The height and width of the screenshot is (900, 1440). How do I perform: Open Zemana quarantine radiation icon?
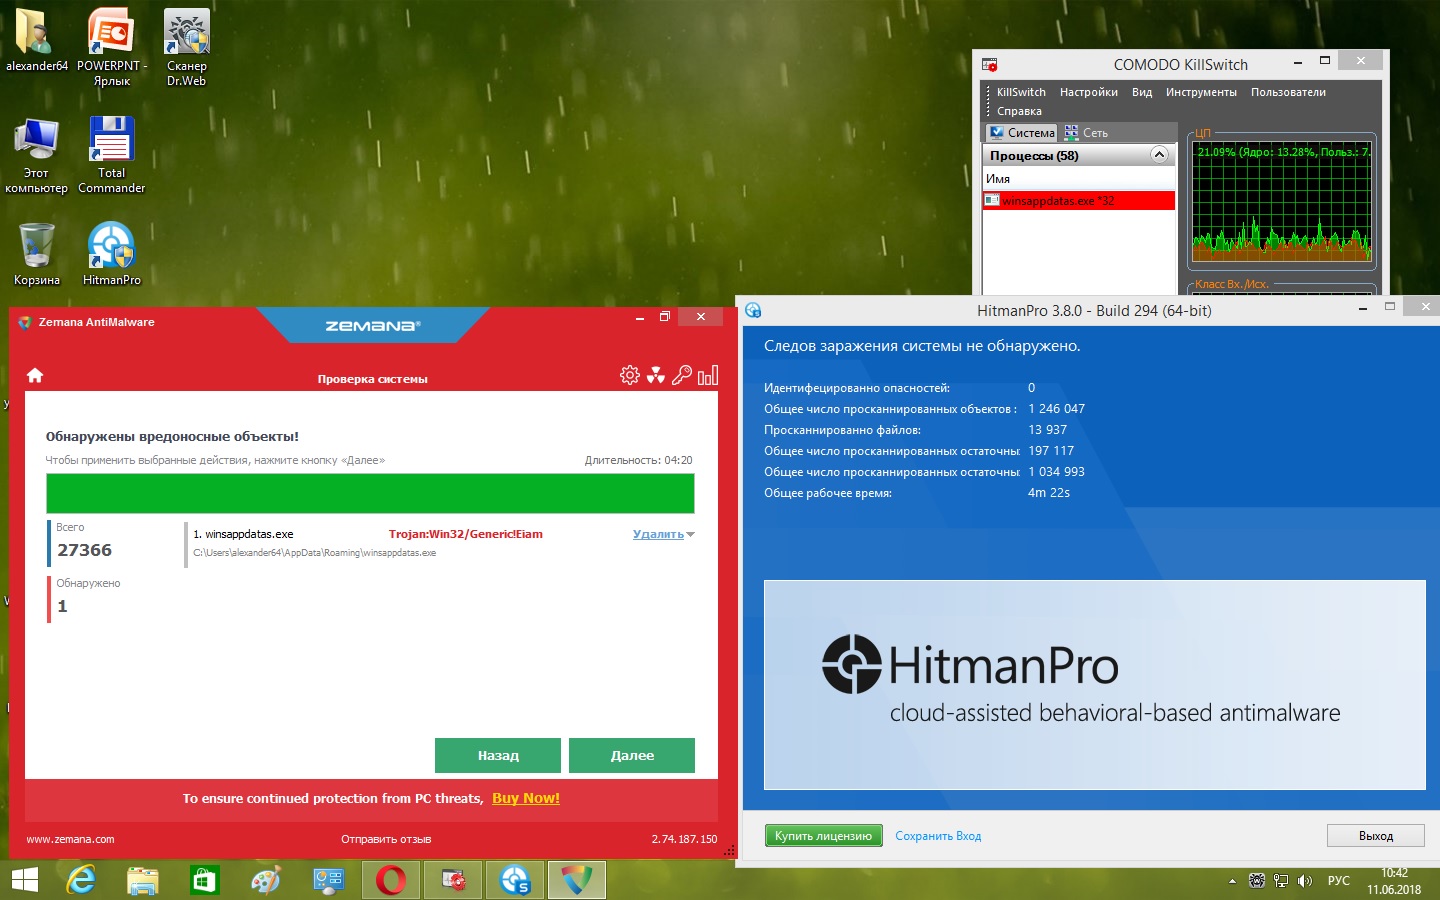point(656,375)
